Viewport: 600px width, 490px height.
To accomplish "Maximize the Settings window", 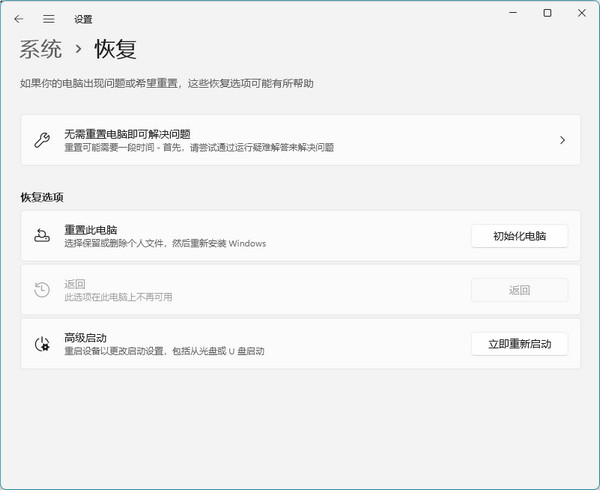I will (548, 13).
